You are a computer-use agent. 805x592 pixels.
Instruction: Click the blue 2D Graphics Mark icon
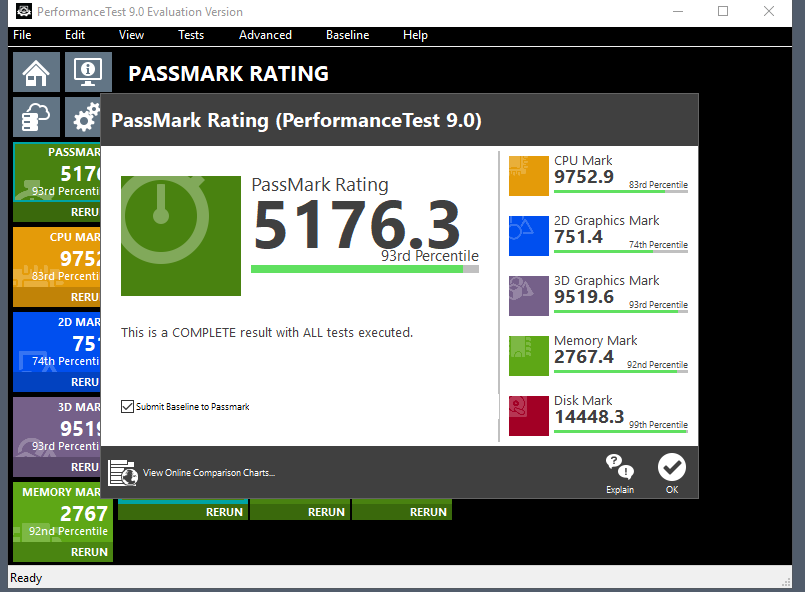point(529,236)
